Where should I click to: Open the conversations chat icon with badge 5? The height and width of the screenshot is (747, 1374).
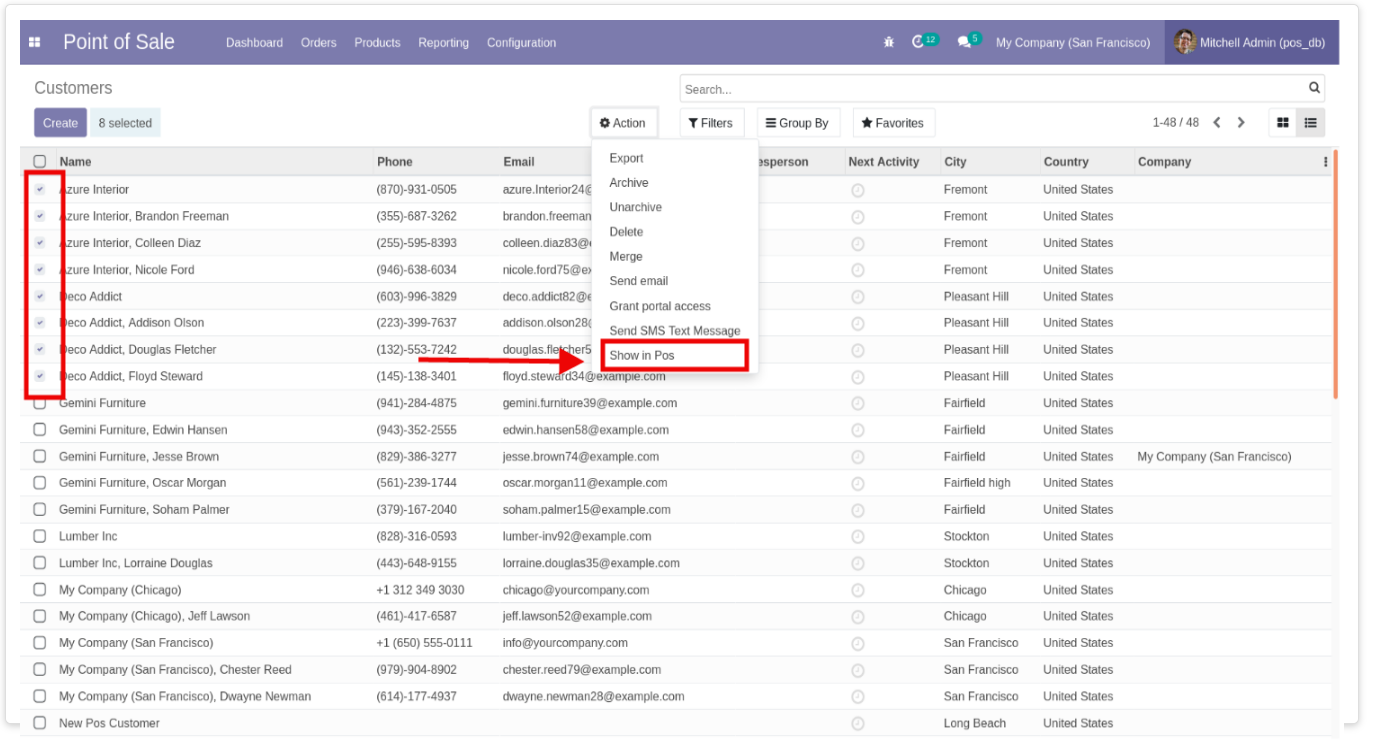(965, 42)
